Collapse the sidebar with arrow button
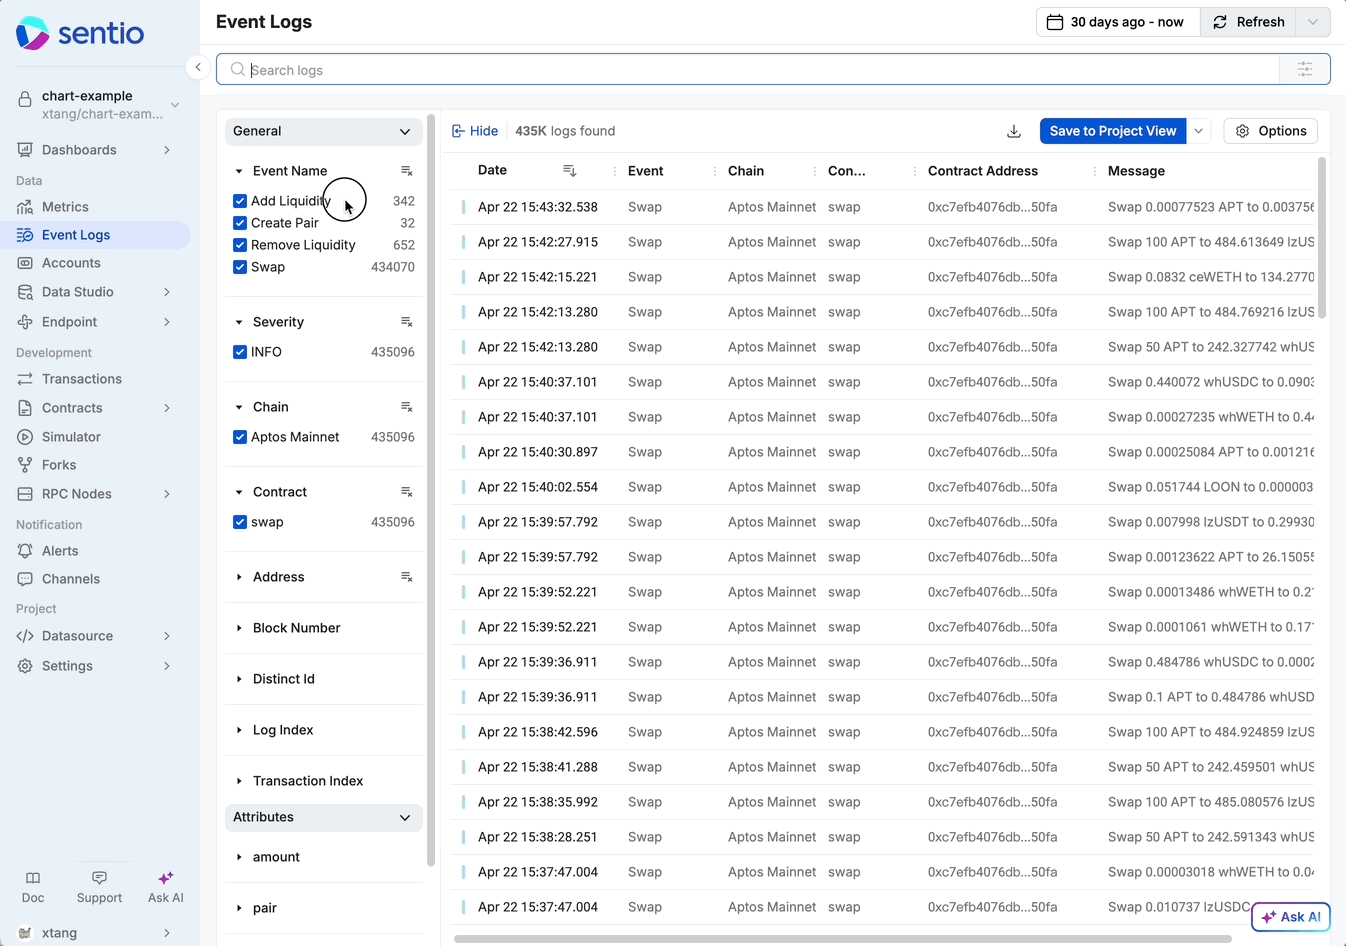1346x946 pixels. tap(198, 67)
